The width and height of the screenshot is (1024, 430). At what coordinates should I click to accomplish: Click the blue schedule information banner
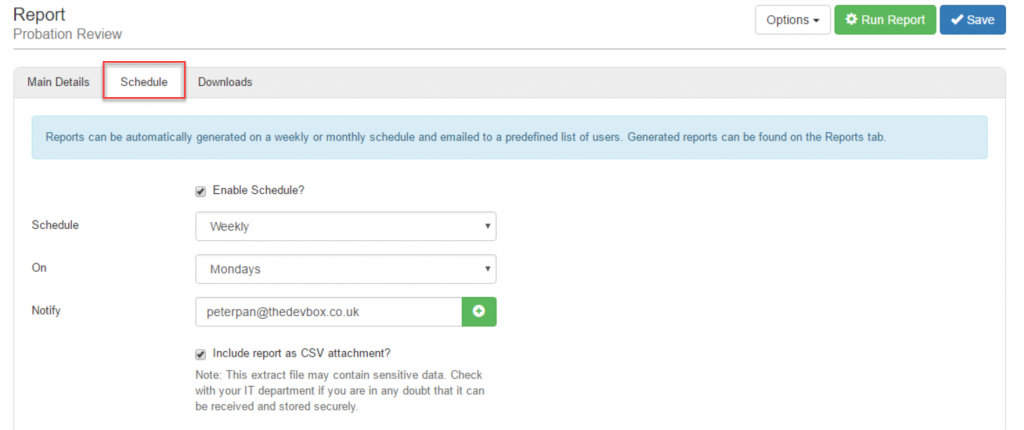(509, 137)
